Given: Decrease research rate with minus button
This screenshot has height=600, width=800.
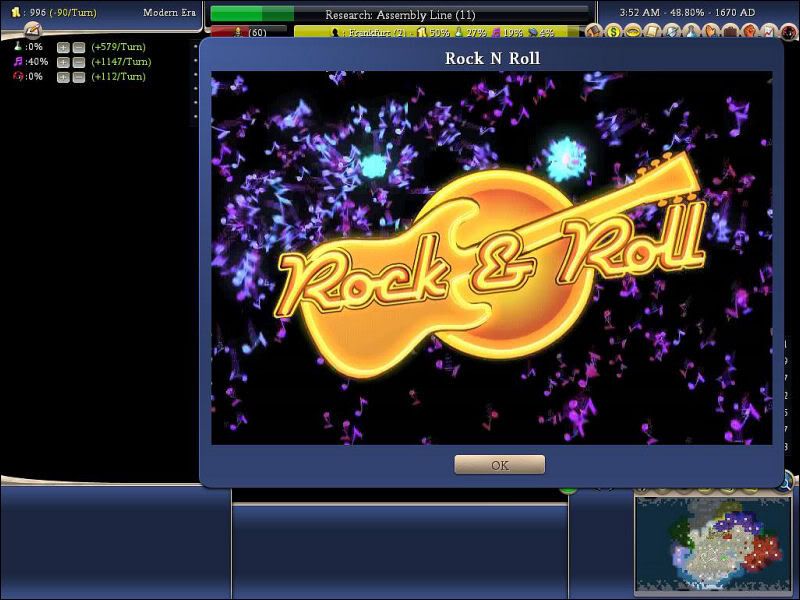Looking at the screenshot, I should [x=79, y=47].
